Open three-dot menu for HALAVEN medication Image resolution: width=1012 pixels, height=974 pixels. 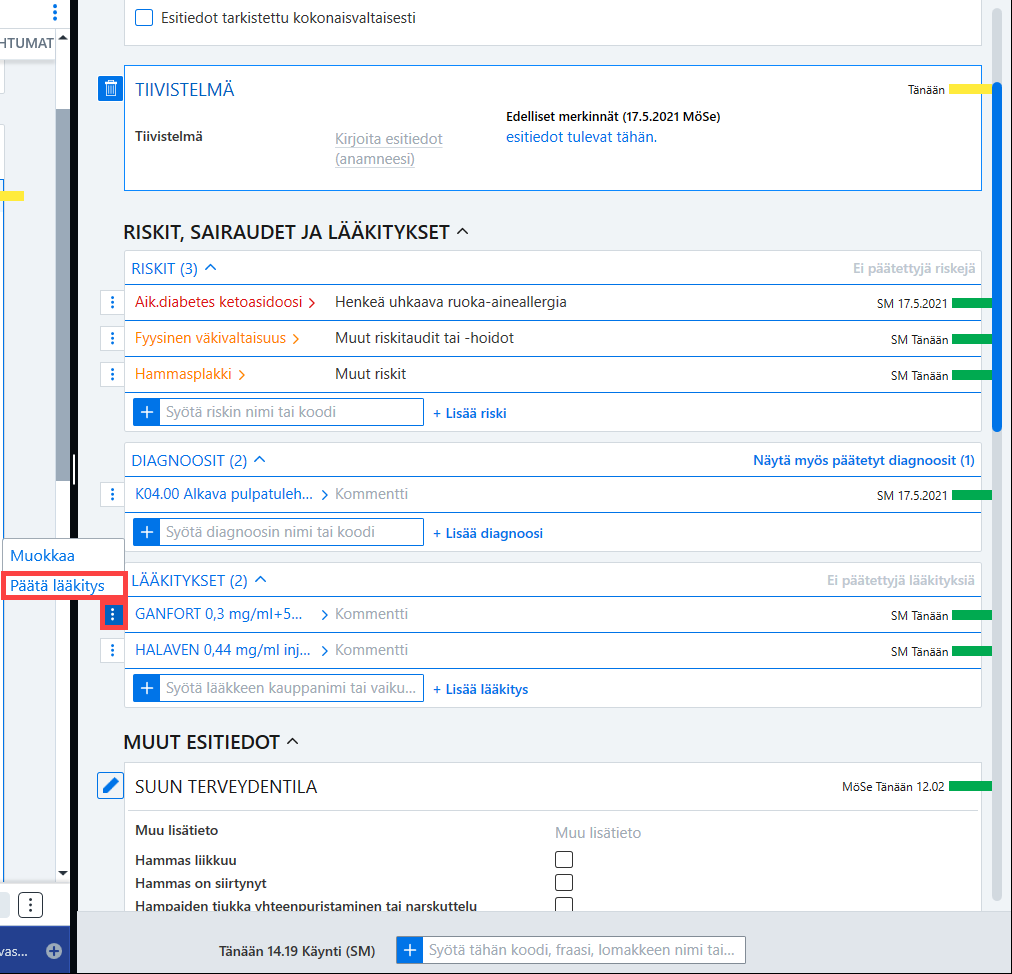[x=112, y=651]
